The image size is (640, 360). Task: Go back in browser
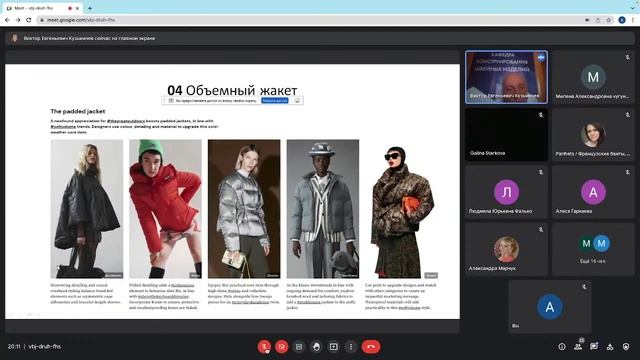pos(7,20)
